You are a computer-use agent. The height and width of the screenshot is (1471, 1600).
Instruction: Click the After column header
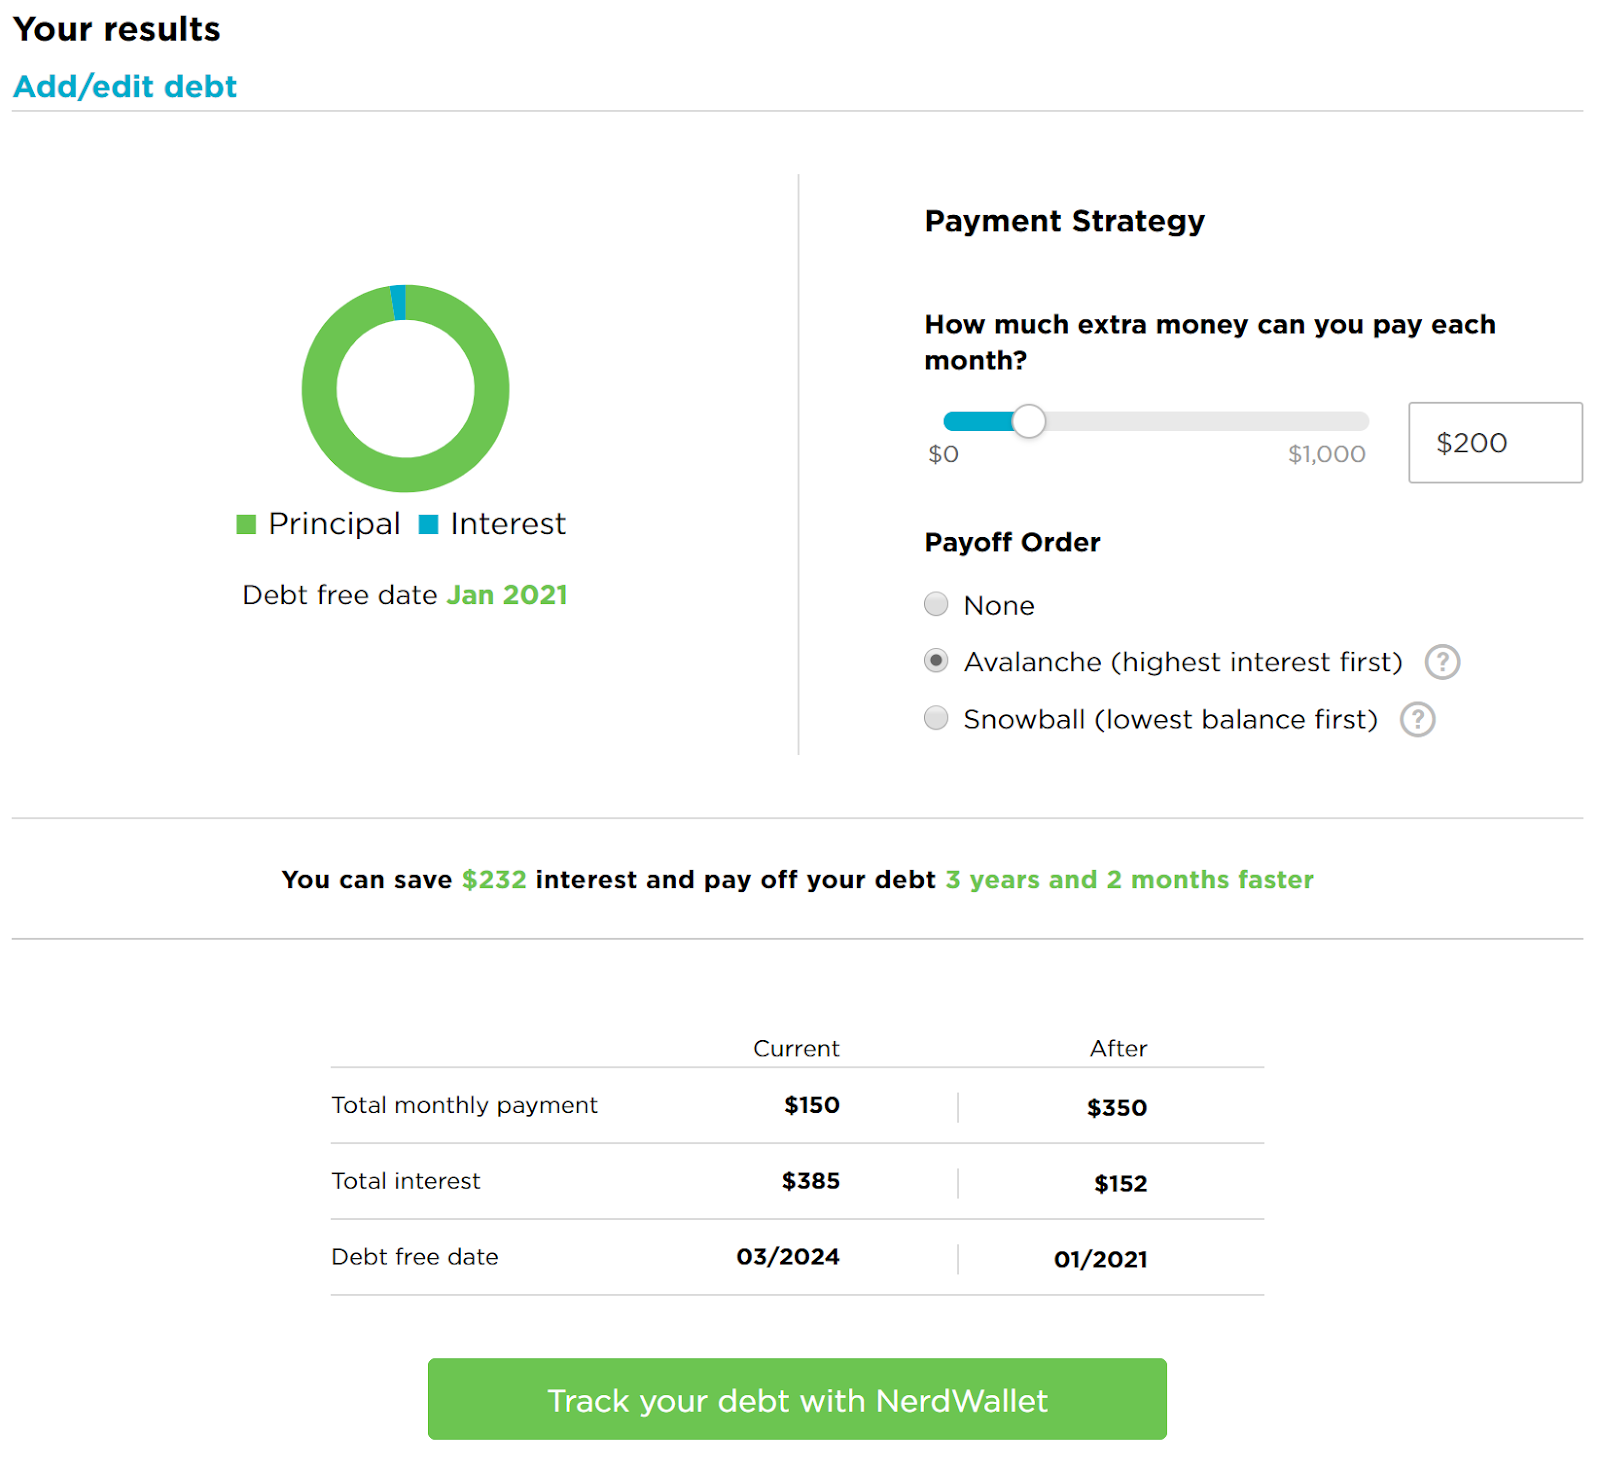point(1118,1048)
